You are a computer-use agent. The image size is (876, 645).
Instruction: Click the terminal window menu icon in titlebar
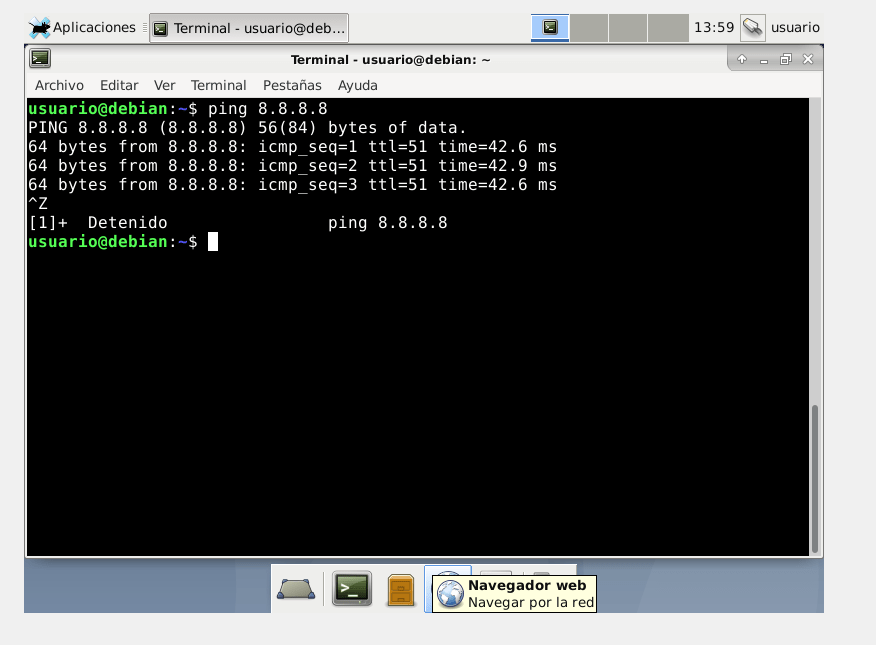point(40,59)
